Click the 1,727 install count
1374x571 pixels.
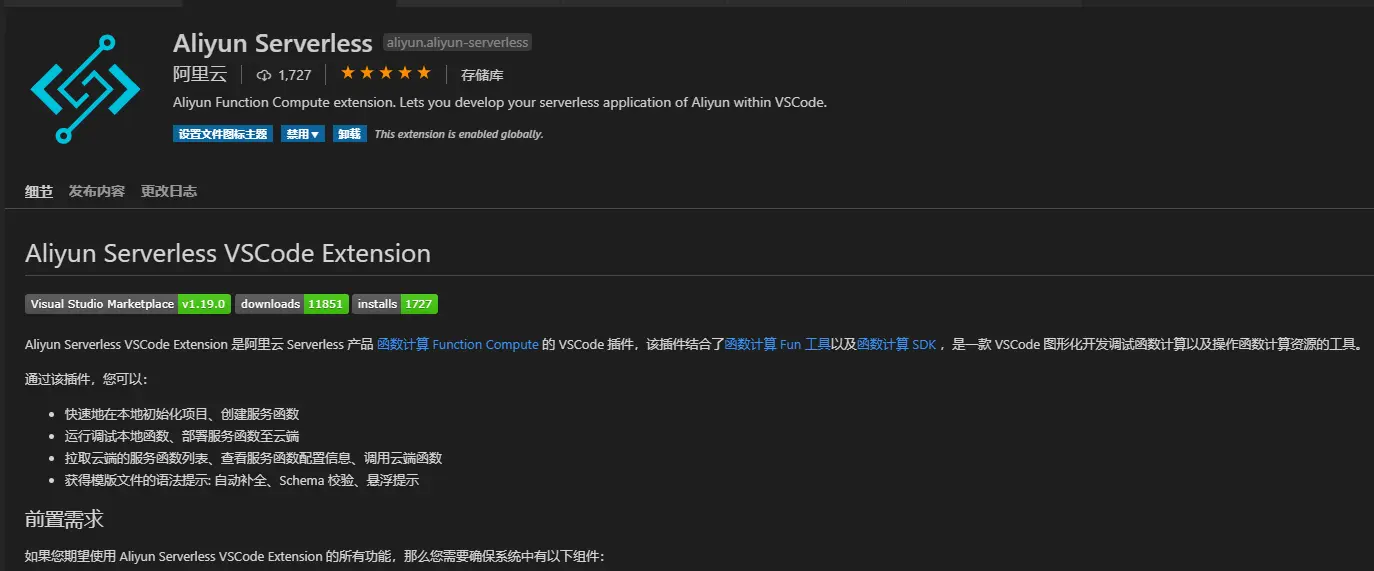[x=295, y=75]
